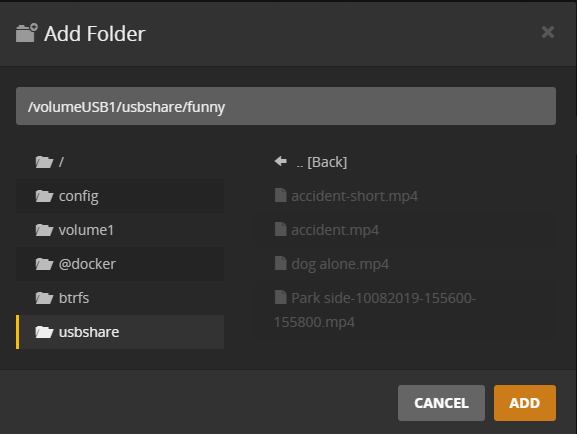
Task: Open the btrfs folder label
Action: (74, 298)
